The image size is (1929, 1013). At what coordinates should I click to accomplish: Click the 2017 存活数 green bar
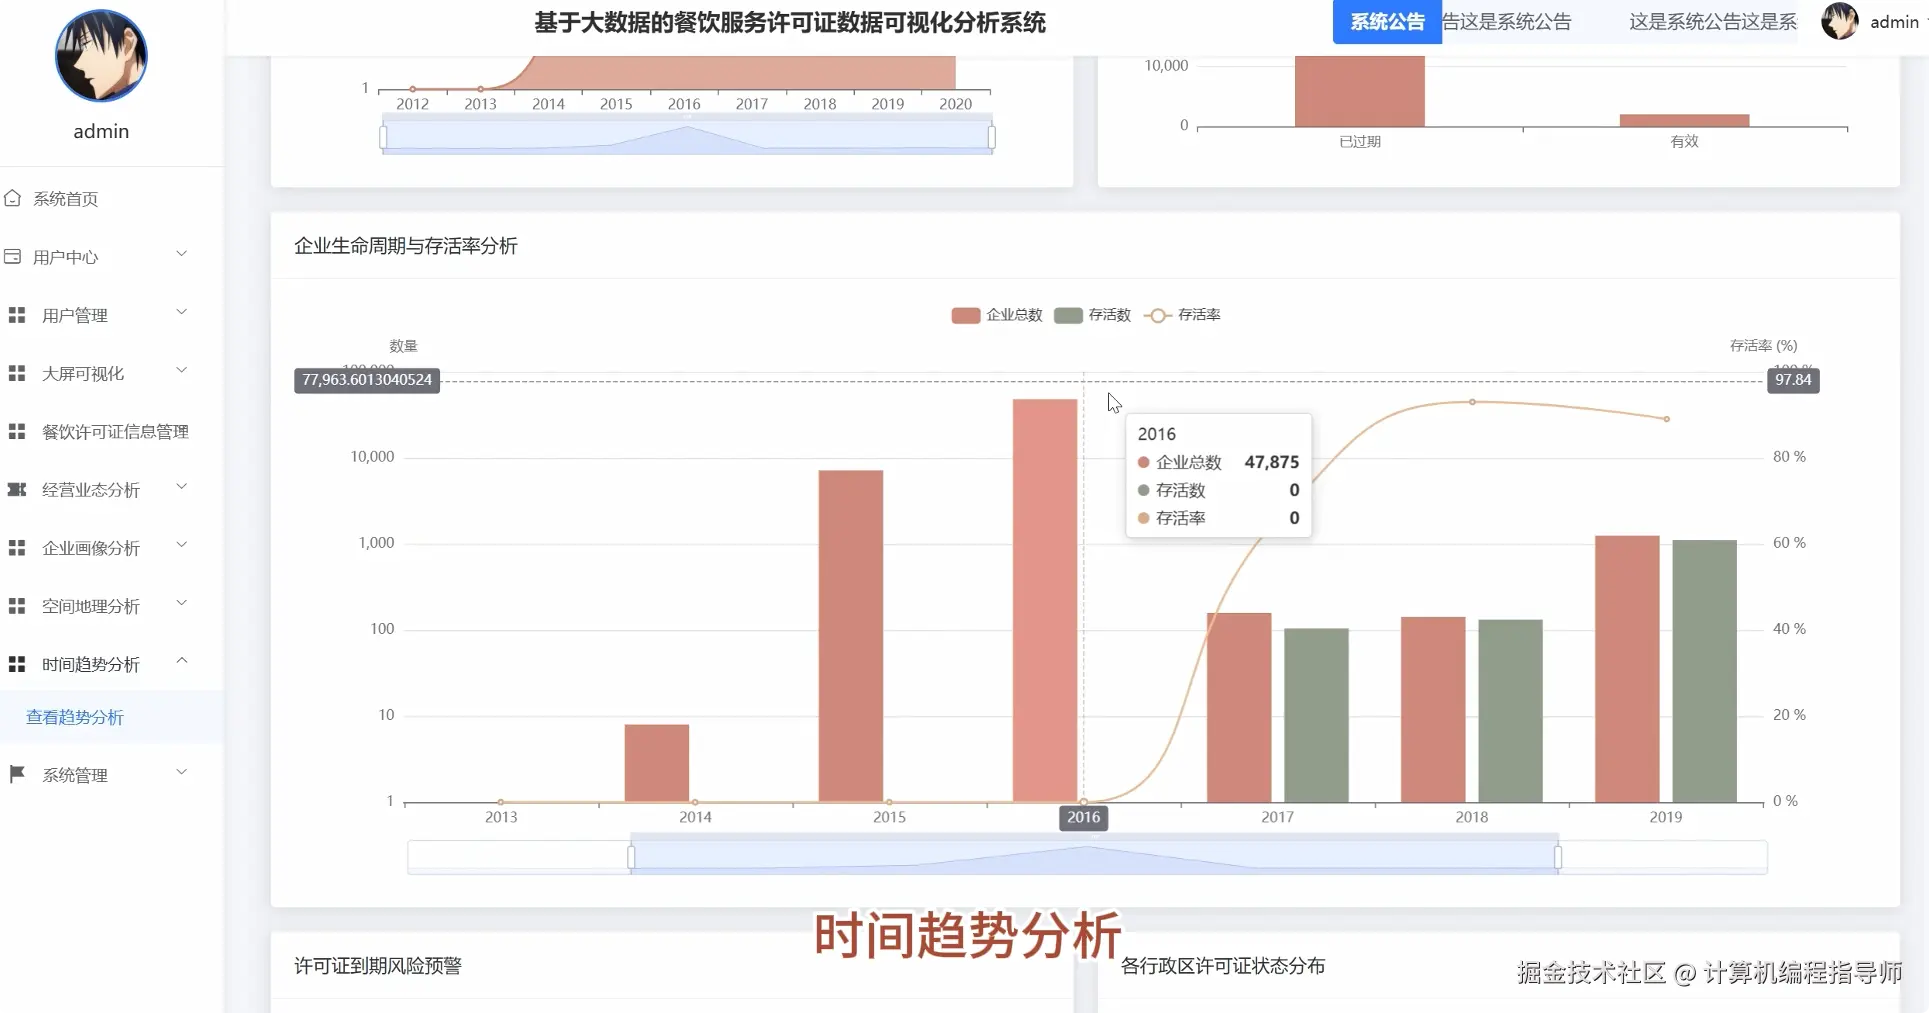[1316, 715]
